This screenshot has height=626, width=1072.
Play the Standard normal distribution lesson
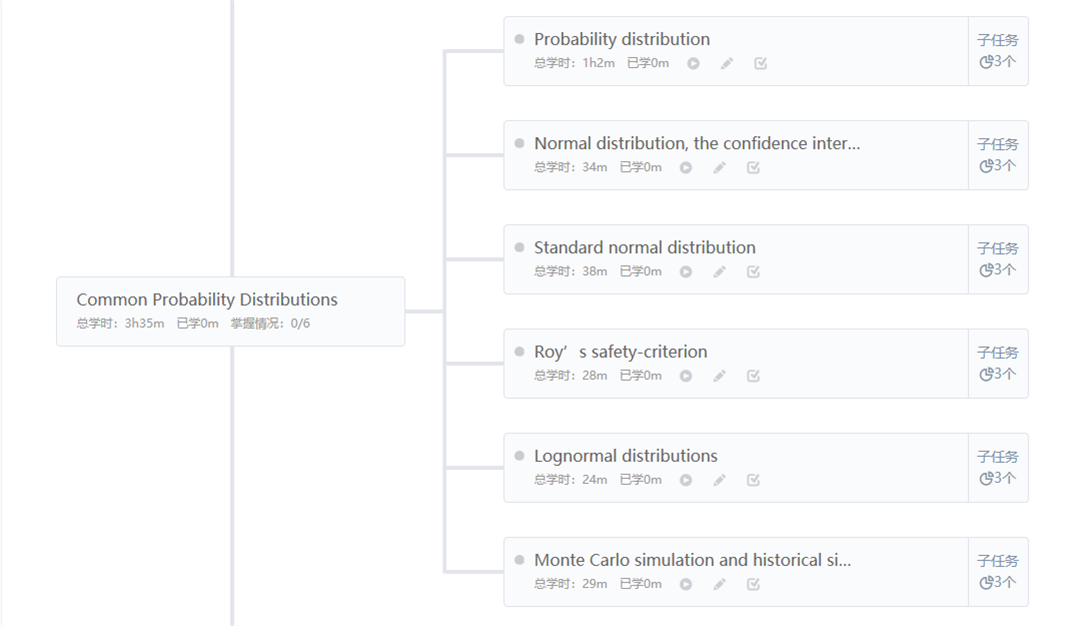(x=686, y=272)
